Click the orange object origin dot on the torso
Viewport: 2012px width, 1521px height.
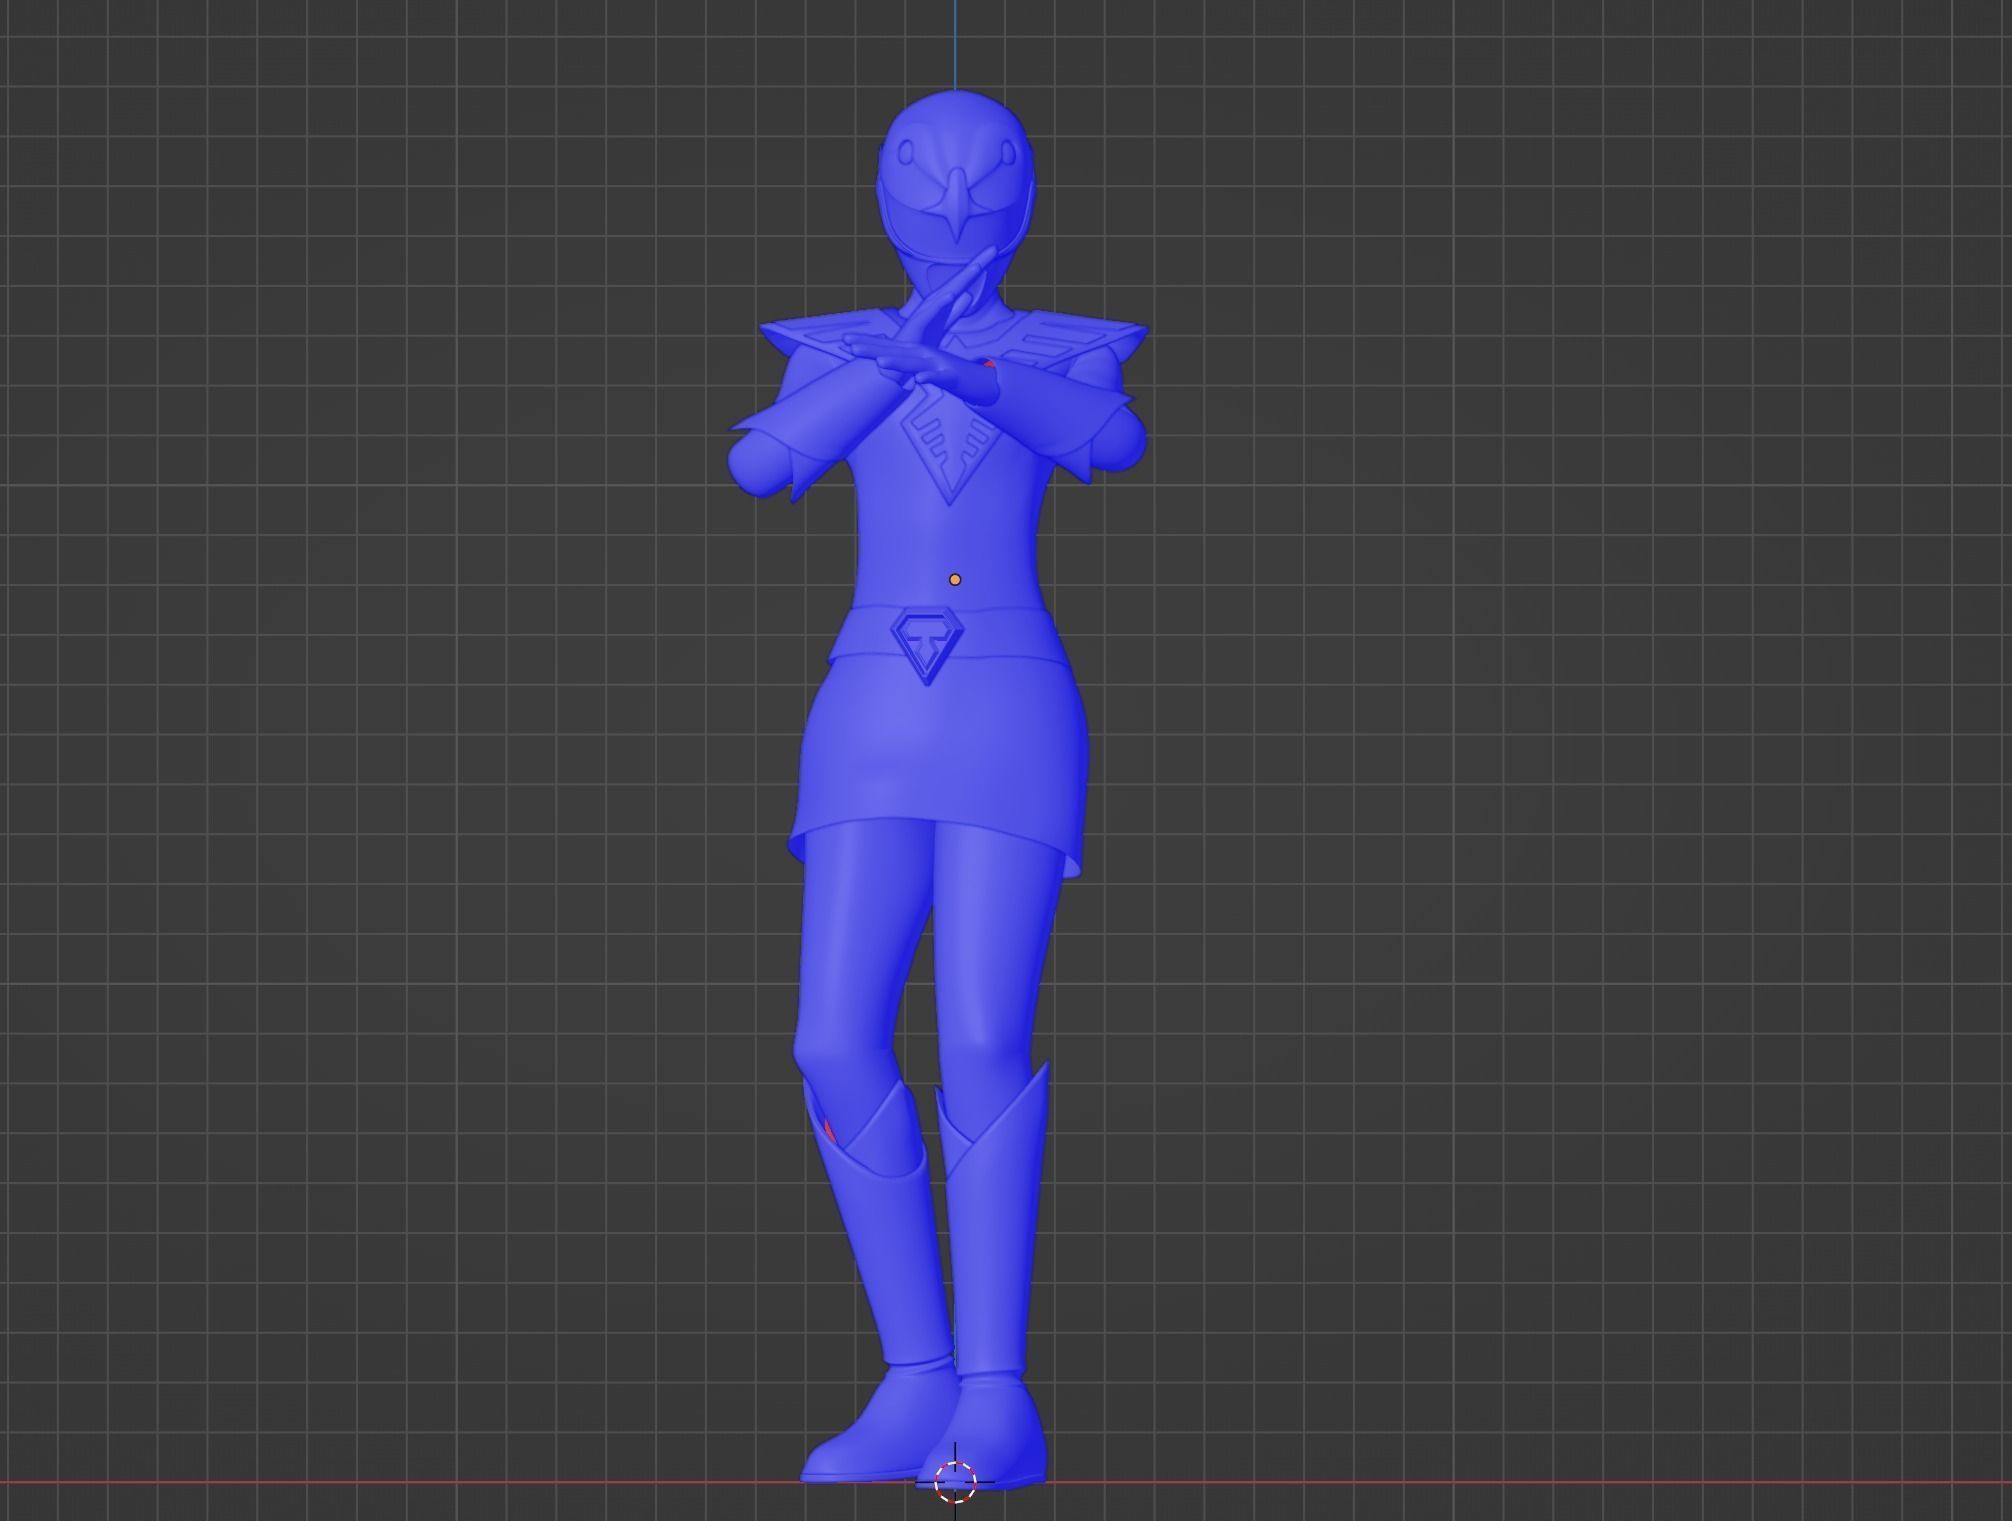[955, 580]
